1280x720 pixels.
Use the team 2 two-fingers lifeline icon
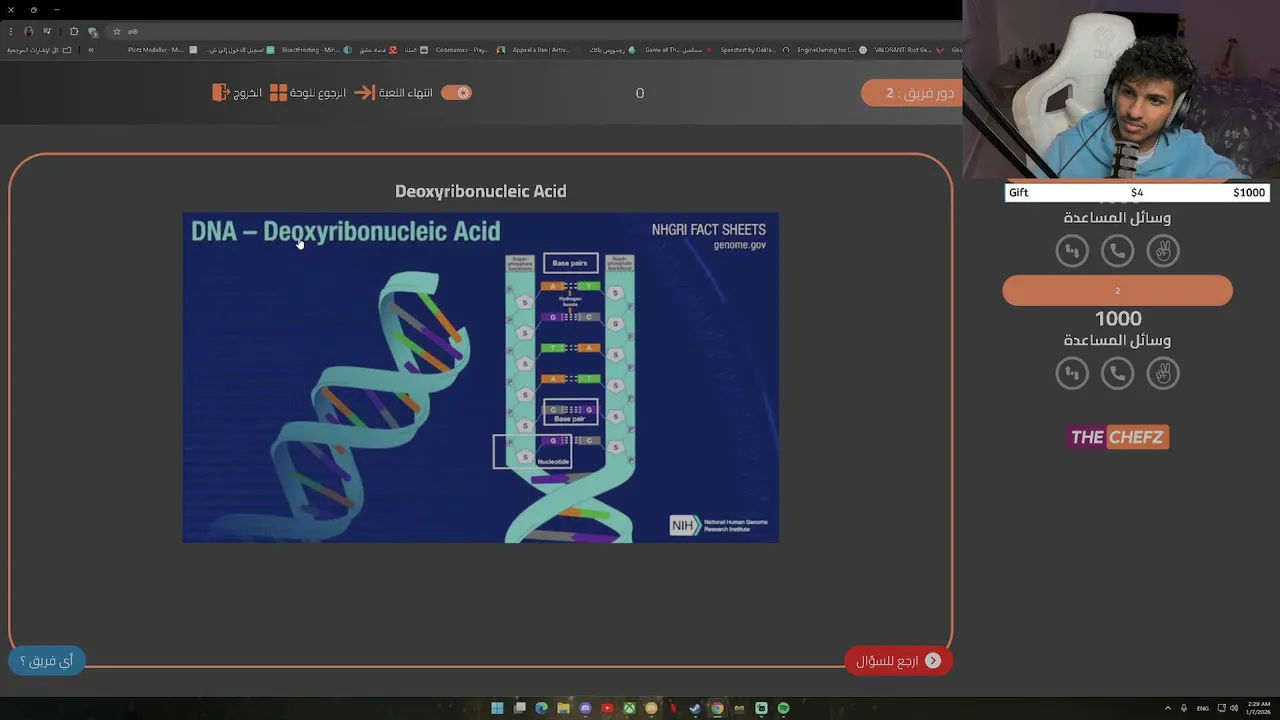tap(1163, 373)
